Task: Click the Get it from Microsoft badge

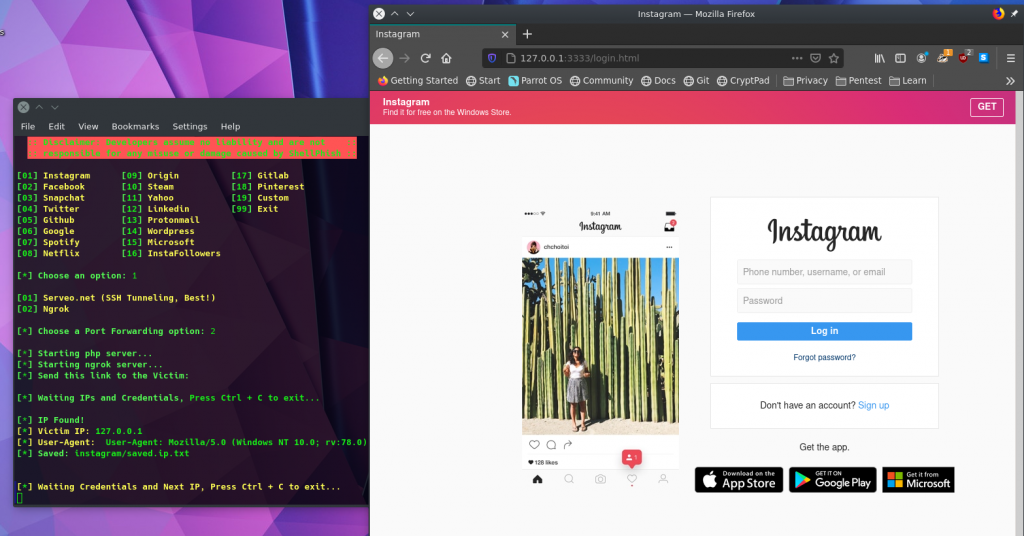Action: [918, 480]
